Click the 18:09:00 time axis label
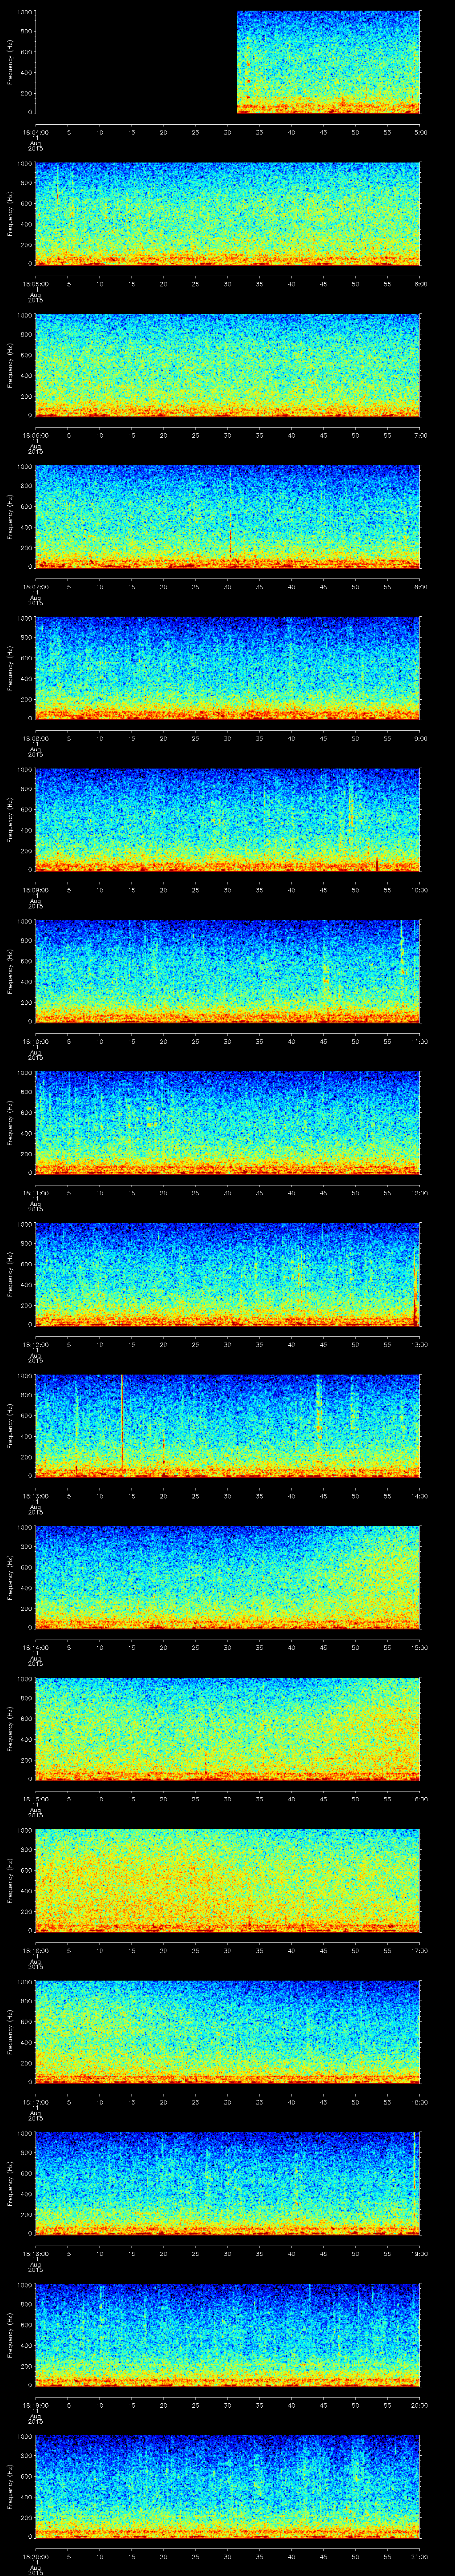This screenshot has width=455, height=2576. tap(35, 890)
